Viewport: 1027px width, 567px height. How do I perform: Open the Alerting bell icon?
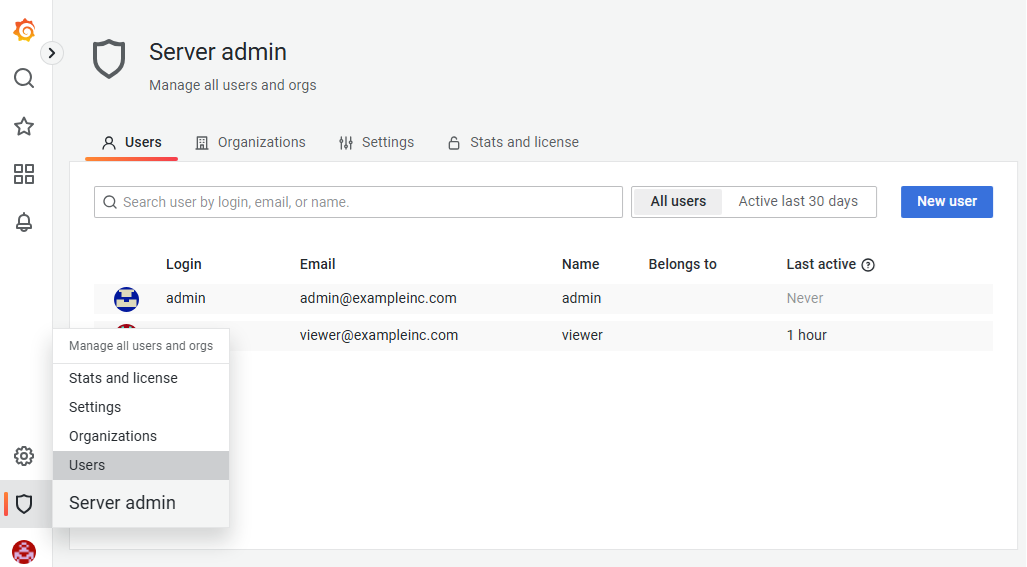24,222
